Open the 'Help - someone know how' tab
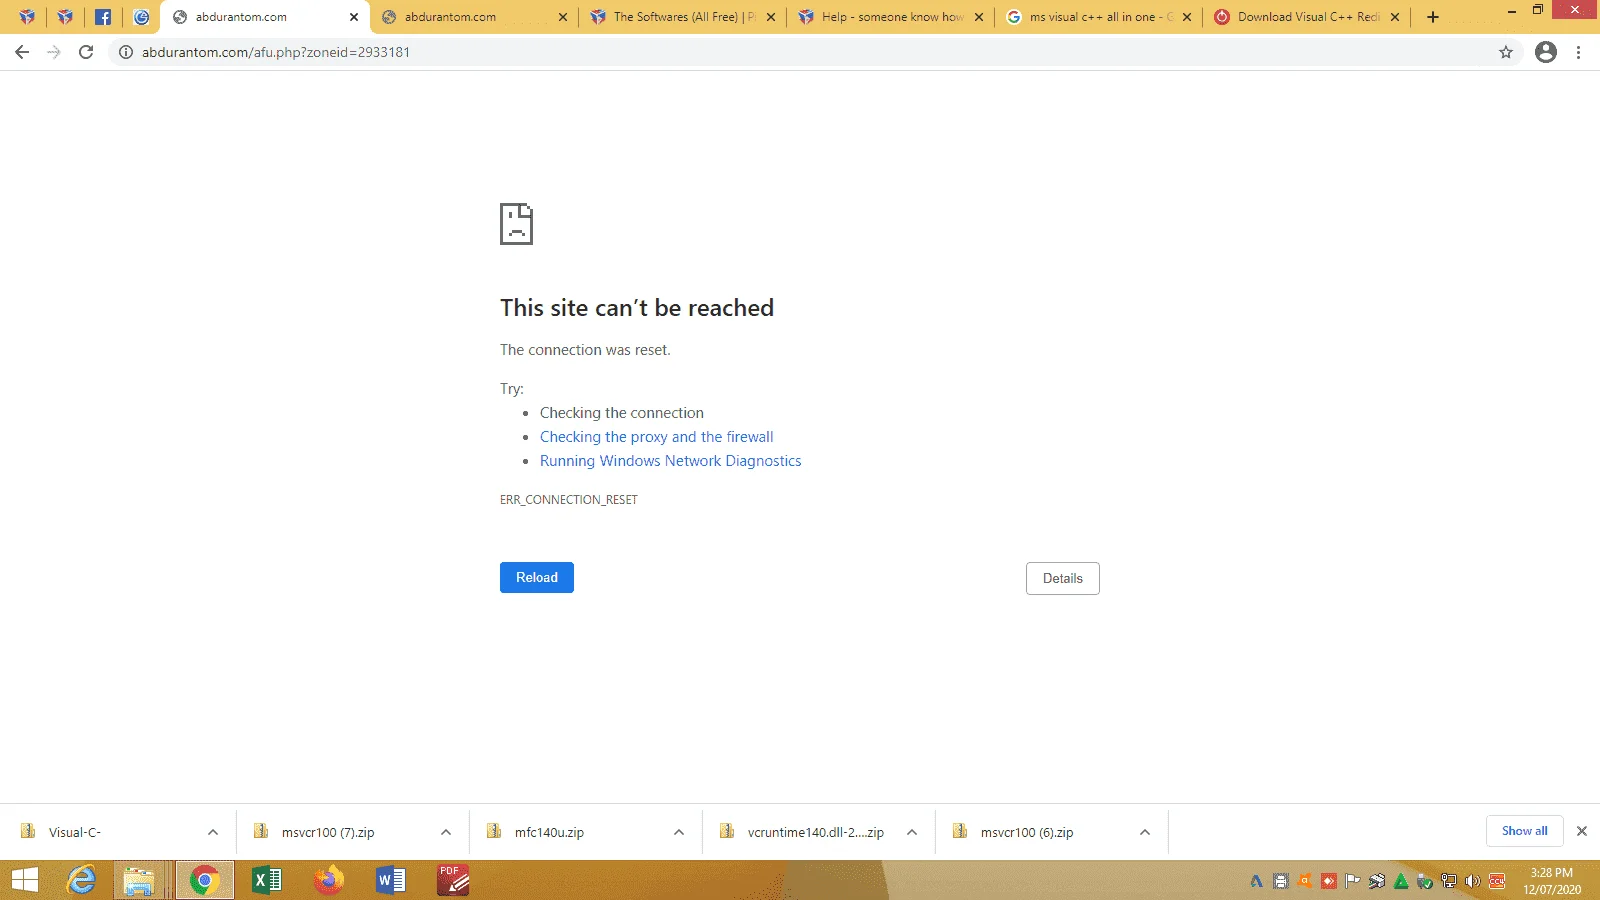 click(x=890, y=17)
